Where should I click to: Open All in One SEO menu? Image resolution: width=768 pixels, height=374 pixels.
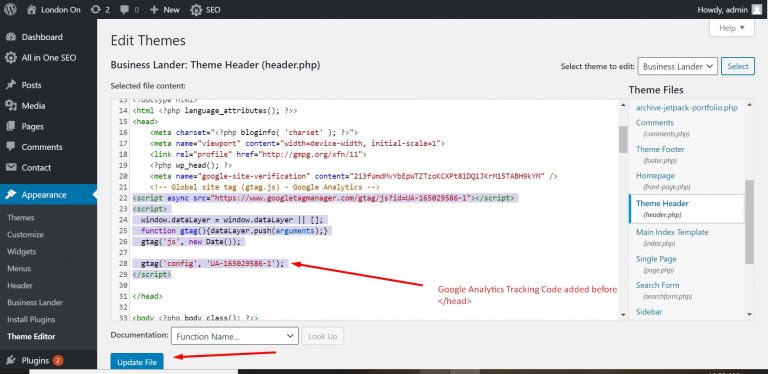48,58
